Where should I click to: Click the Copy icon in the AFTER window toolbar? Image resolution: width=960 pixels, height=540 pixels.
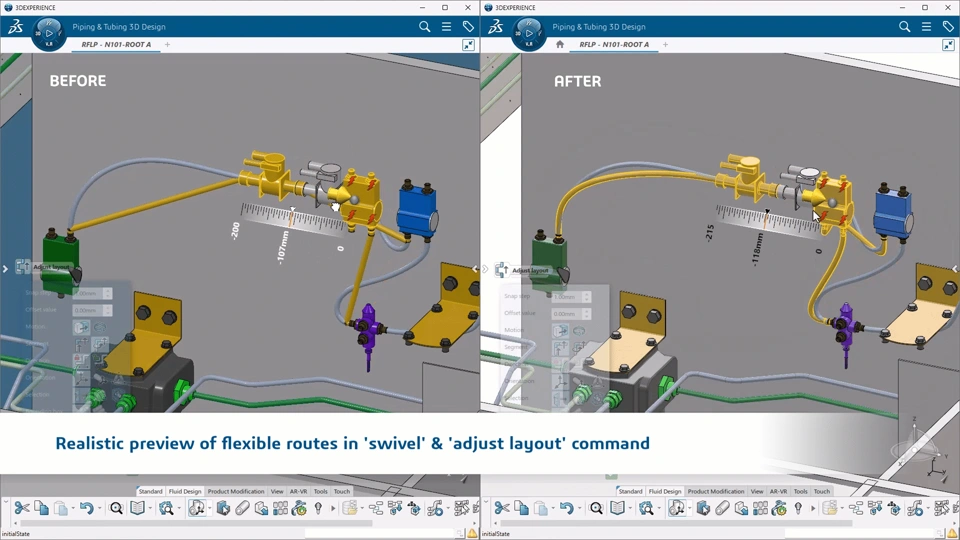522,508
